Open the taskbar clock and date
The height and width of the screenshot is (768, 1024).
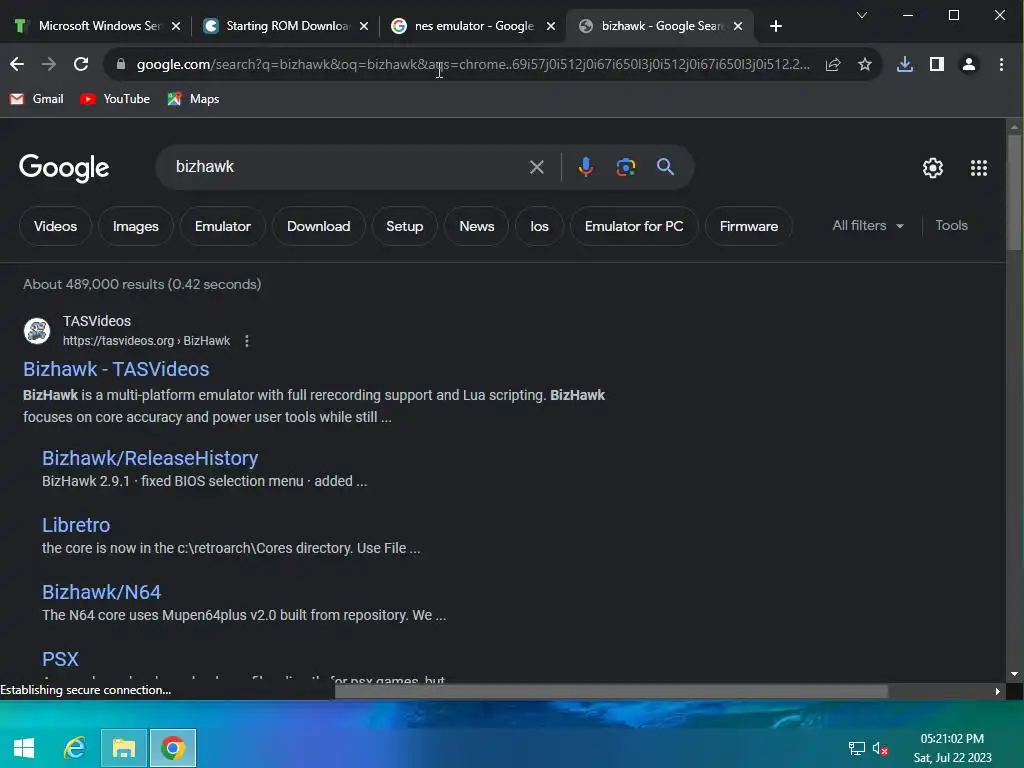pyautogui.click(x=952, y=748)
